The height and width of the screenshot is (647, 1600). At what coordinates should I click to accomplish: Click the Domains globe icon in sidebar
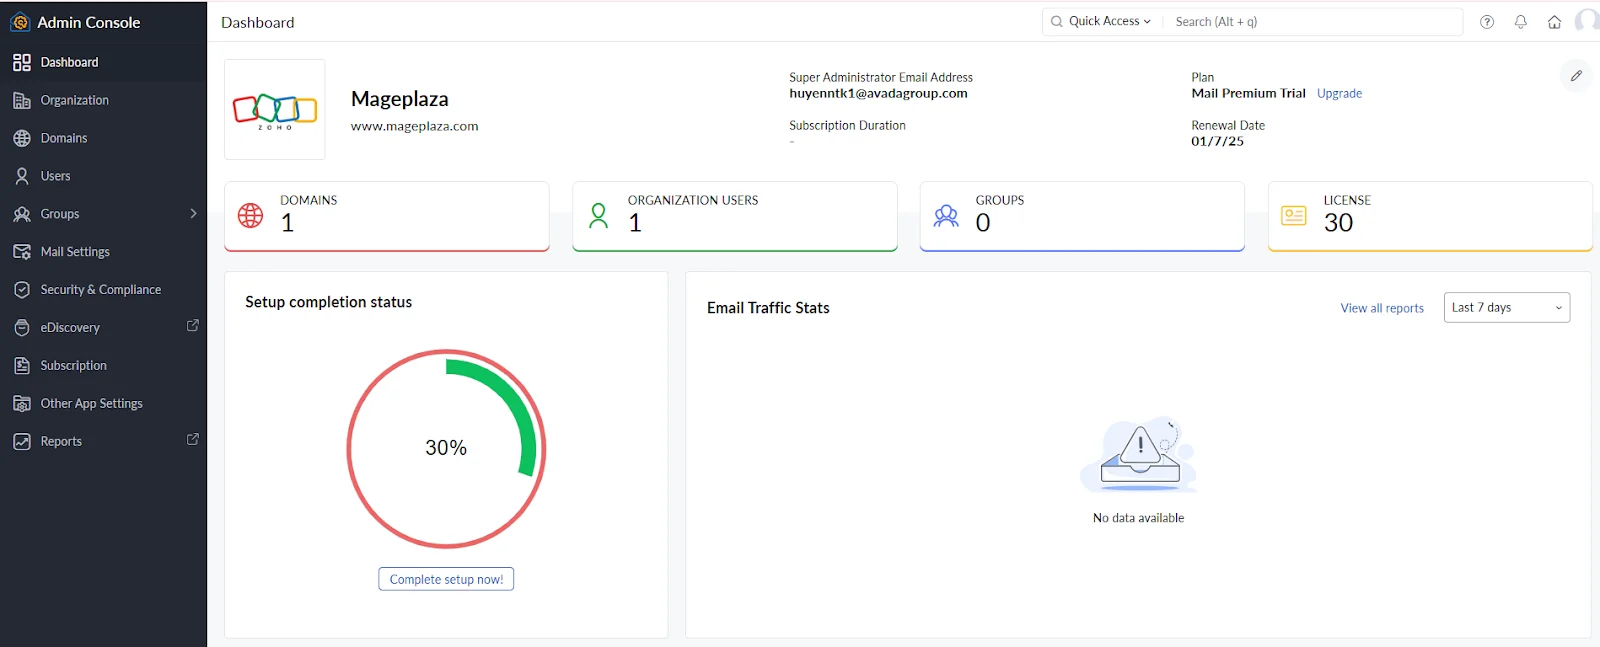pyautogui.click(x=22, y=138)
